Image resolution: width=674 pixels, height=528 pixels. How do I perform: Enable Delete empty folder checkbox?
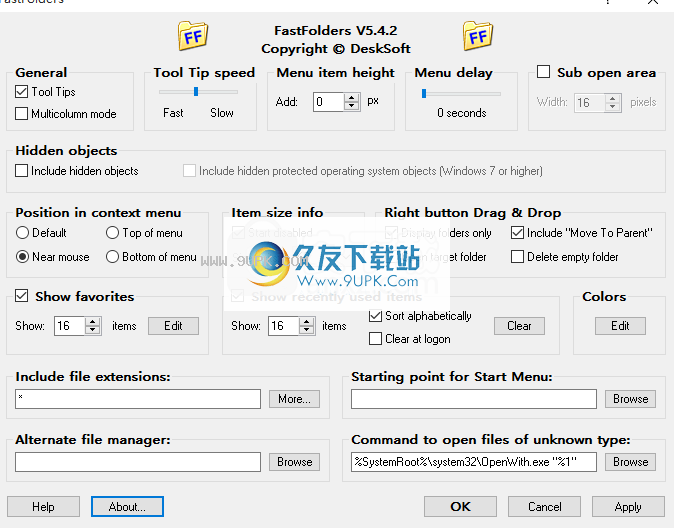518,257
